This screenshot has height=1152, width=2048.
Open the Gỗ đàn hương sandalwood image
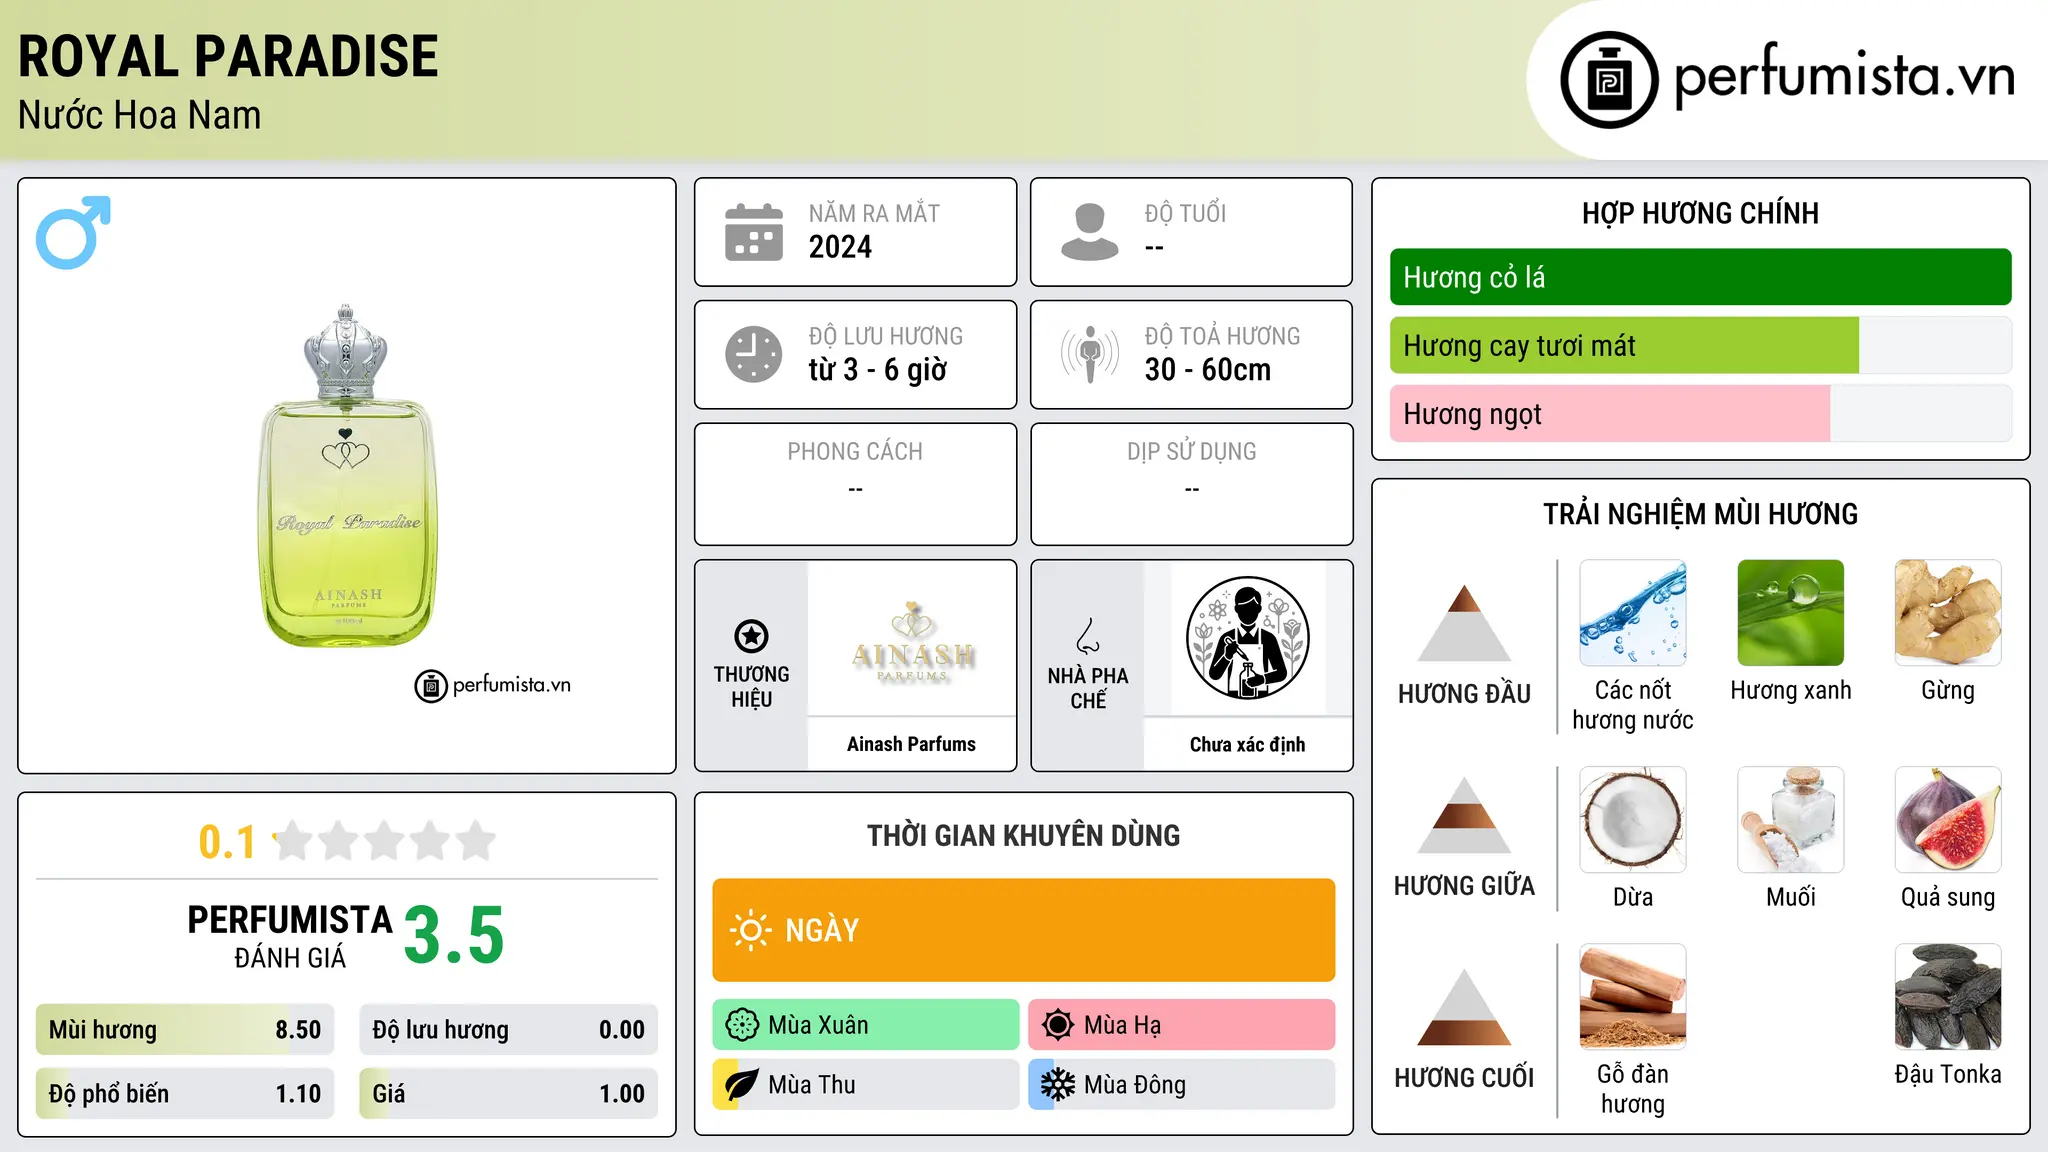click(1633, 997)
